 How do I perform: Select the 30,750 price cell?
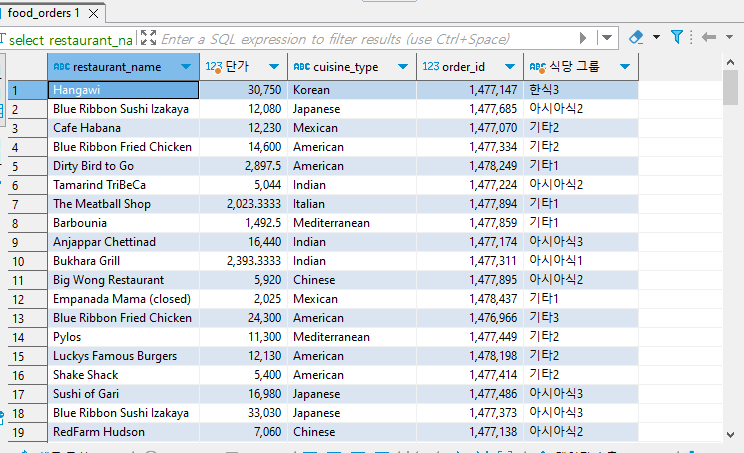243,90
